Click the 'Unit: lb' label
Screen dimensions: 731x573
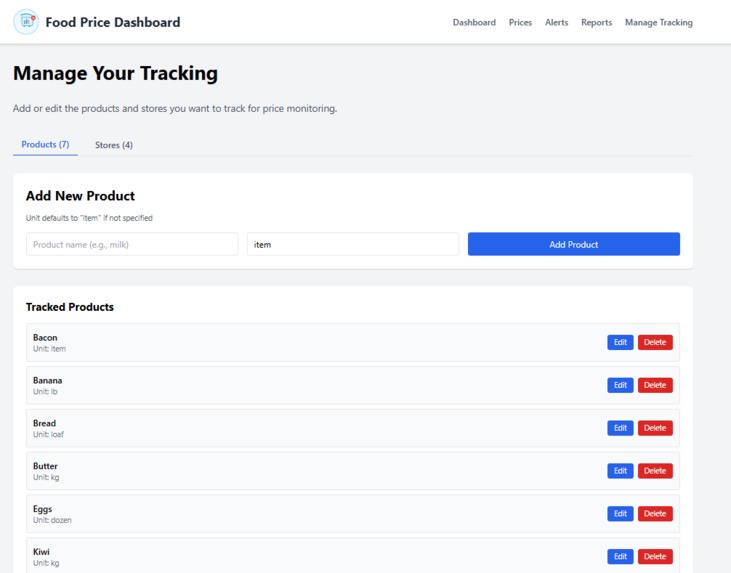pos(45,392)
